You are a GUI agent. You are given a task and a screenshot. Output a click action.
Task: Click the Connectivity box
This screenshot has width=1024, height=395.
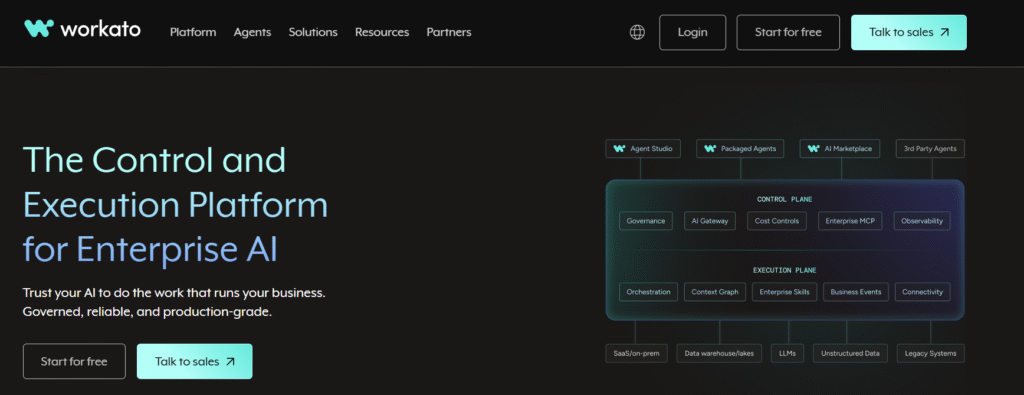point(923,292)
